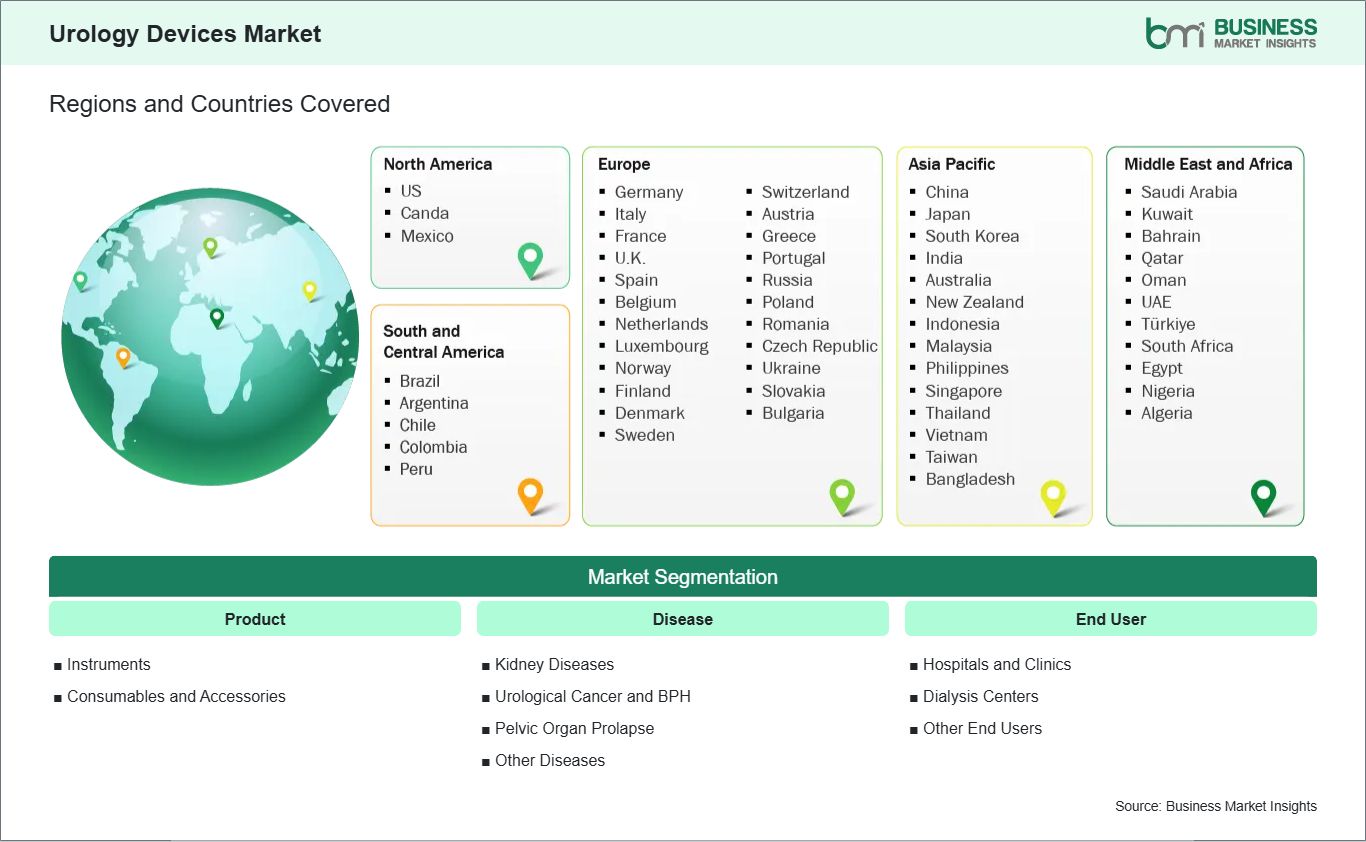This screenshot has height=842, width=1366.
Task: Select the End User tab
Action: pyautogui.click(x=1111, y=618)
